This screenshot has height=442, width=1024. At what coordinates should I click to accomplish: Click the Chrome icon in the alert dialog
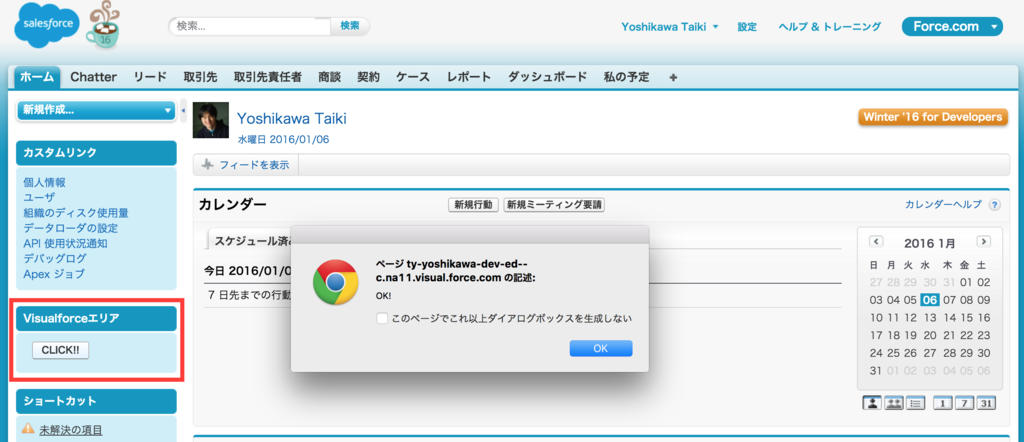[x=336, y=282]
